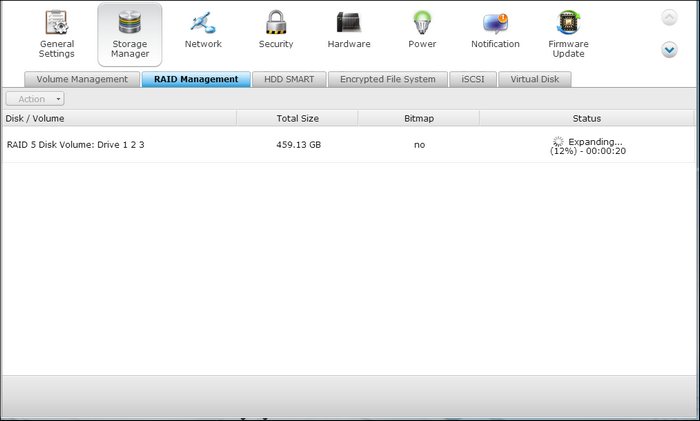The image size is (700, 421).
Task: Open Security padlock icon
Action: 276,25
